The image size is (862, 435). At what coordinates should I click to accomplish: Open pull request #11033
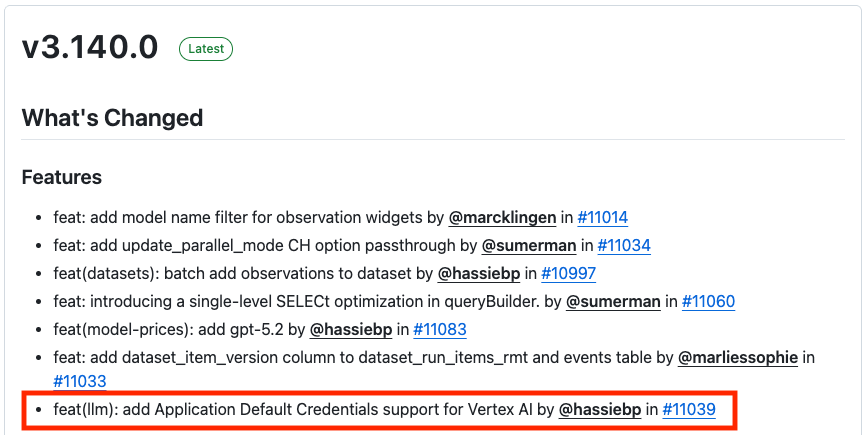click(x=80, y=381)
